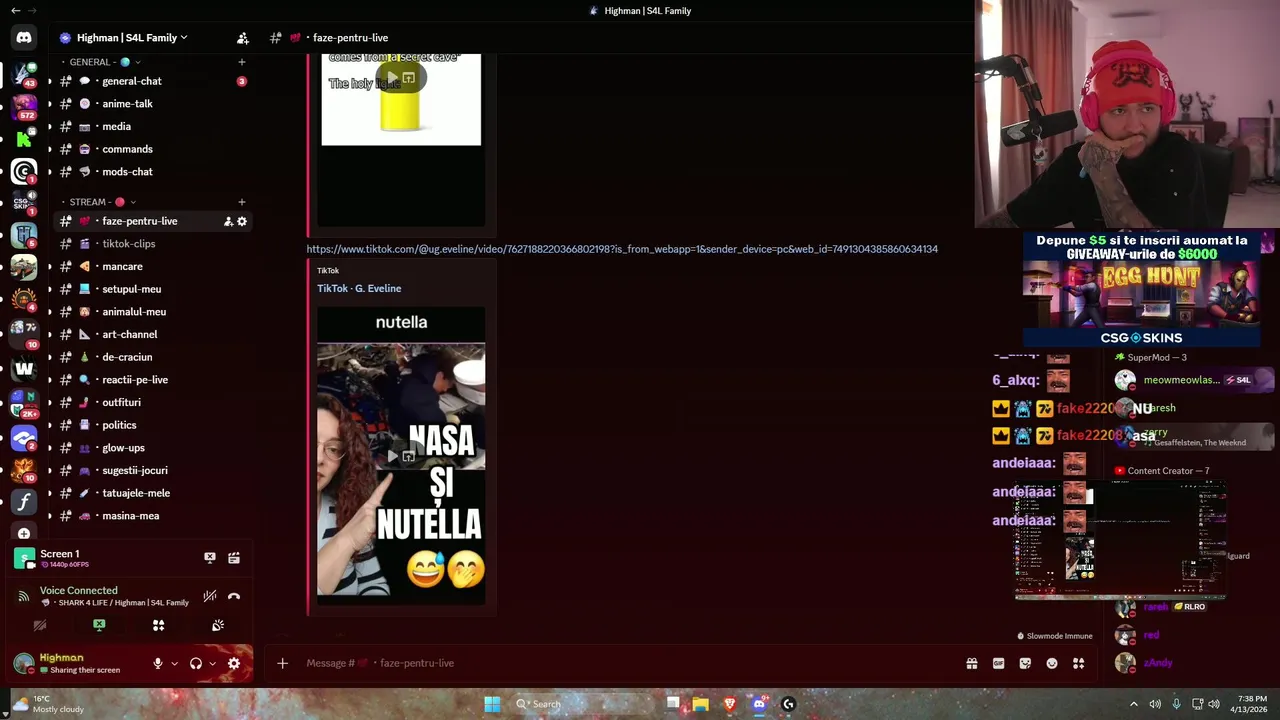Open the activities icon in voice panel
Viewport: 1280px width, 720px height.
158,625
